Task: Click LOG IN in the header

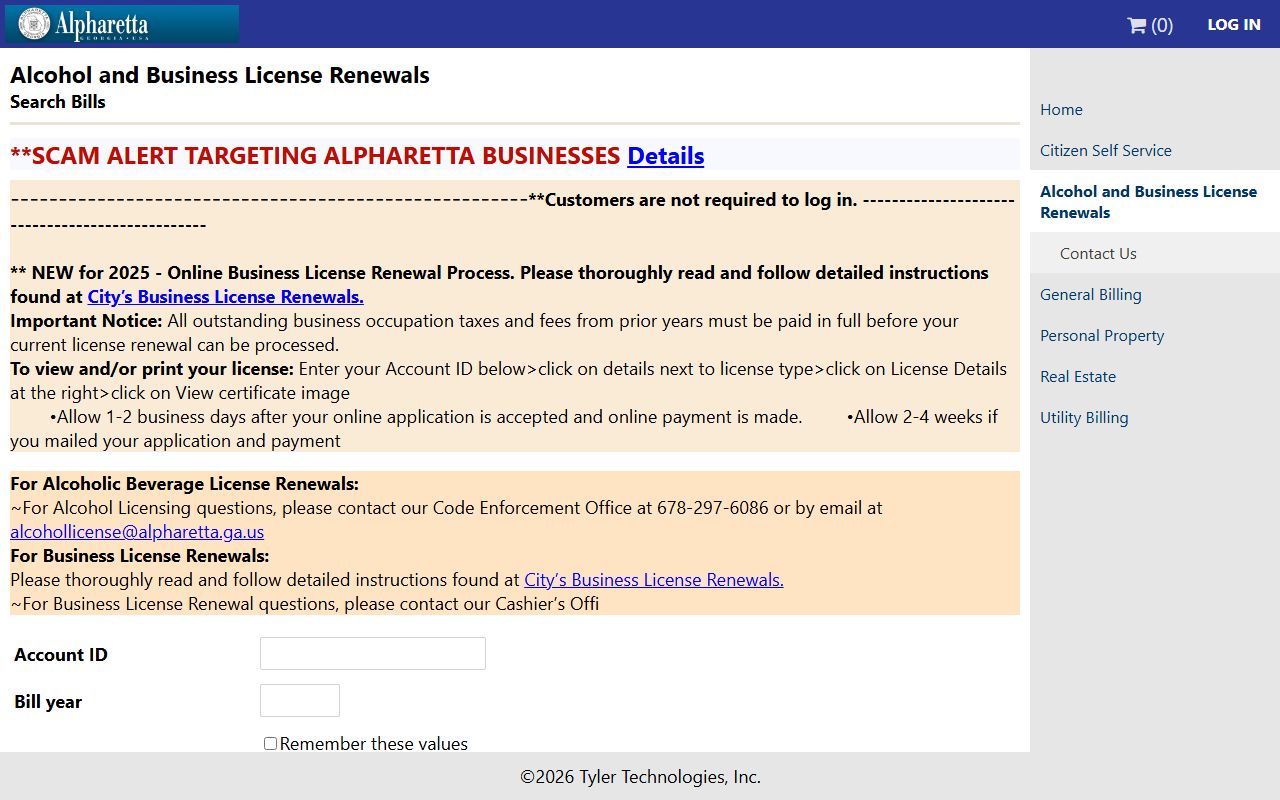Action: [x=1234, y=25]
